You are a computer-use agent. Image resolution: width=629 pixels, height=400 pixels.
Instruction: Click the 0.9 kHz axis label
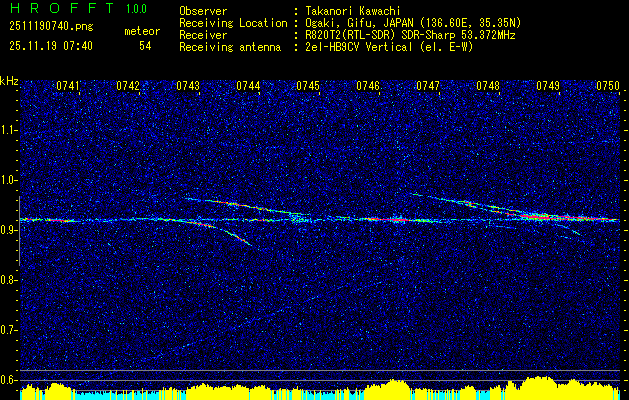9,230
